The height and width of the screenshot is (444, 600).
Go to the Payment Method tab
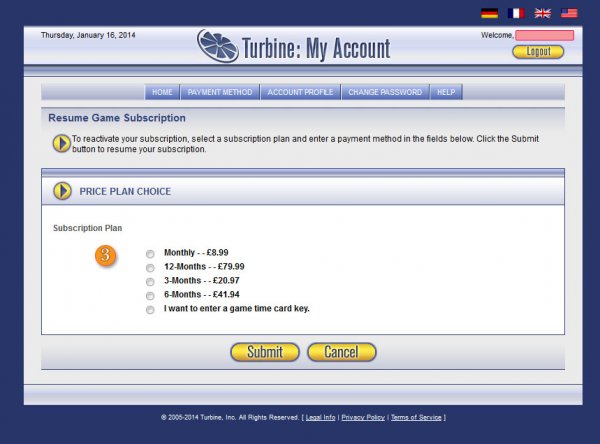tap(220, 92)
